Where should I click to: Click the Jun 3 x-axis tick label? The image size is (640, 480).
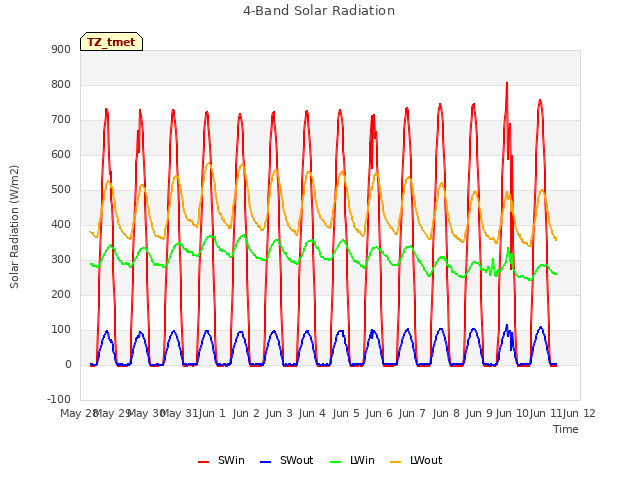click(x=279, y=413)
